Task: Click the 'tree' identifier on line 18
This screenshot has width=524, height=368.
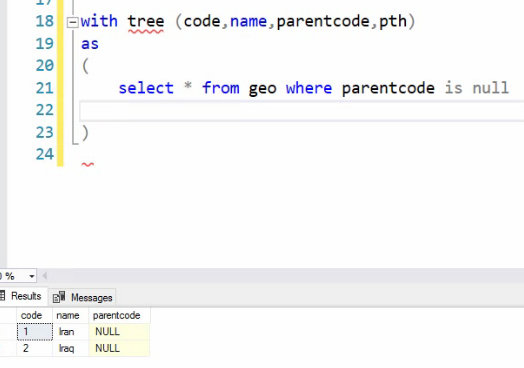Action: pyautogui.click(x=146, y=21)
